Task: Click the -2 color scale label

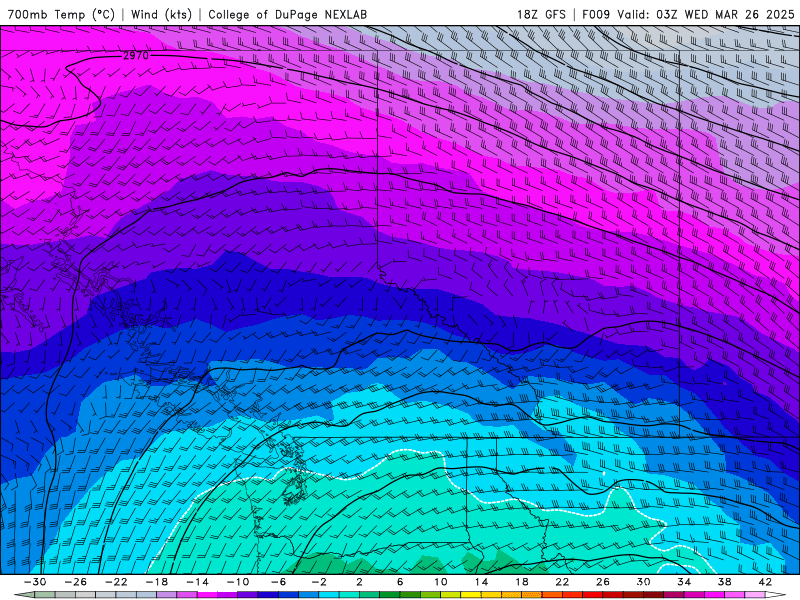Action: point(319,582)
